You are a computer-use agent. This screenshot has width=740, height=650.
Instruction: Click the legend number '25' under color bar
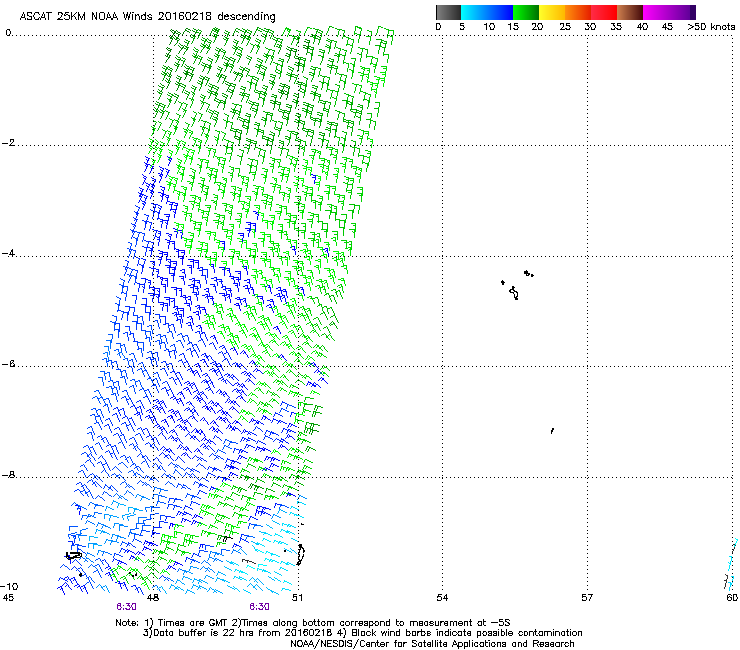coord(565,27)
